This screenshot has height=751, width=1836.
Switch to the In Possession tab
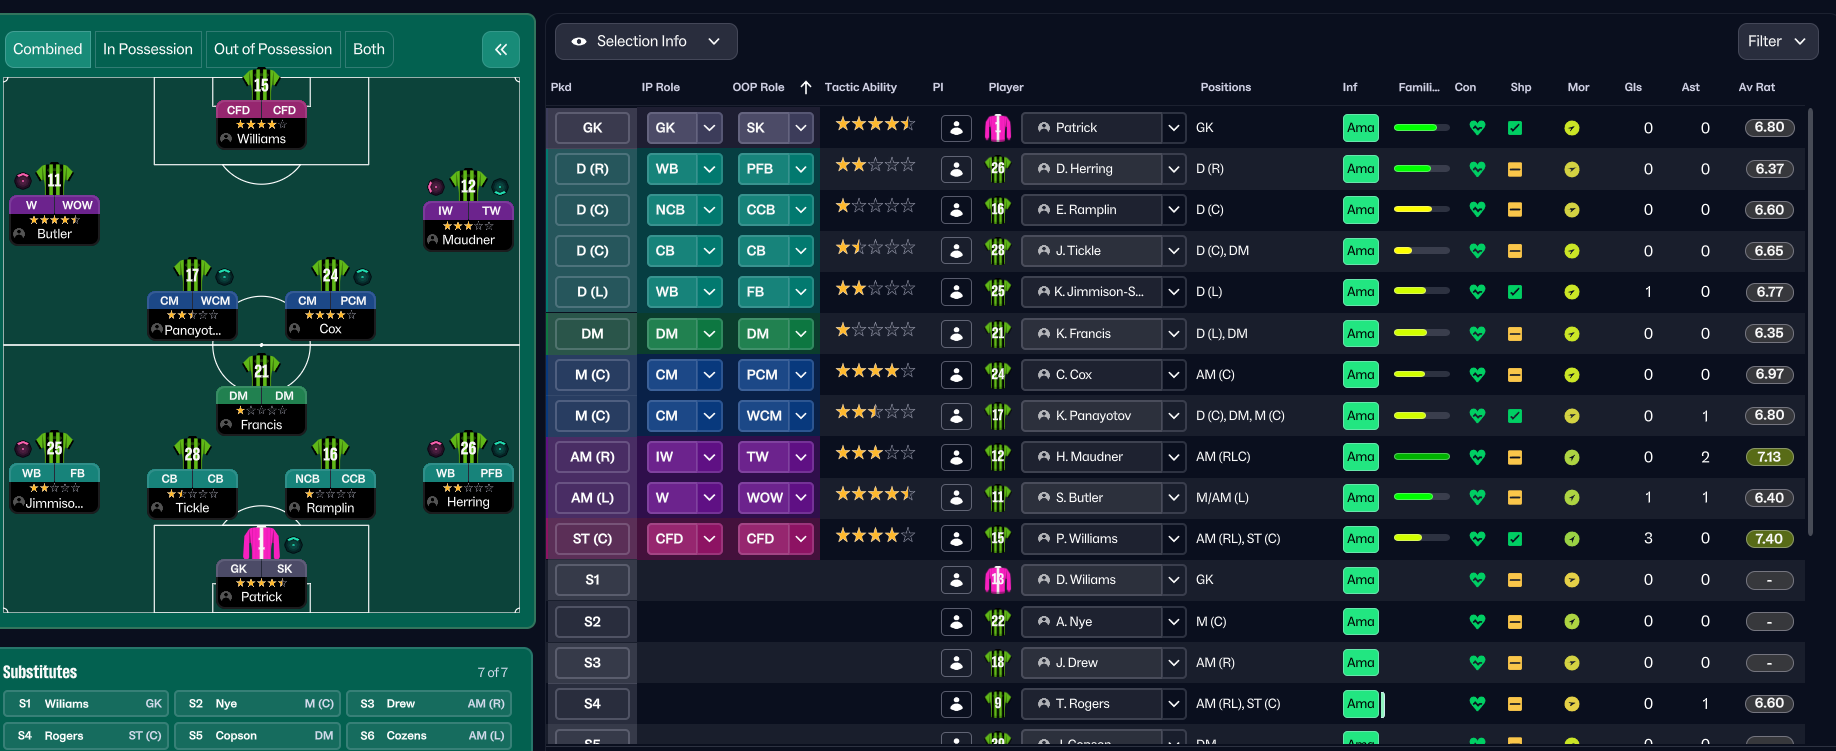[148, 49]
